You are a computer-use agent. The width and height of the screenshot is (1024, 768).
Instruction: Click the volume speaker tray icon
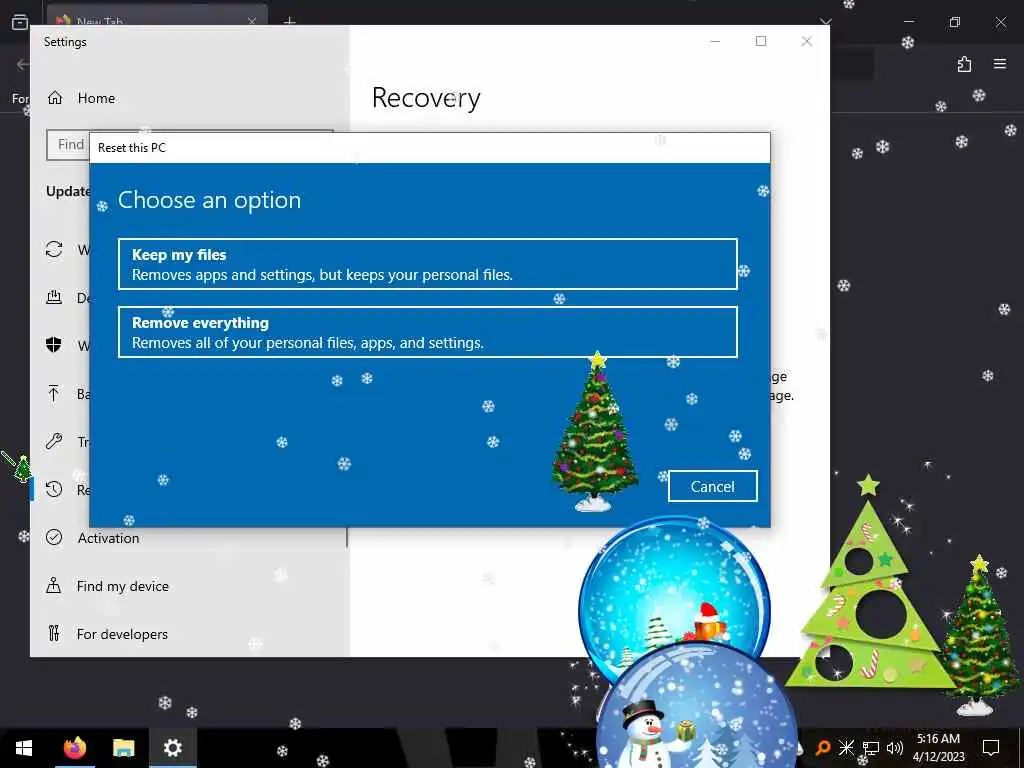click(x=895, y=748)
